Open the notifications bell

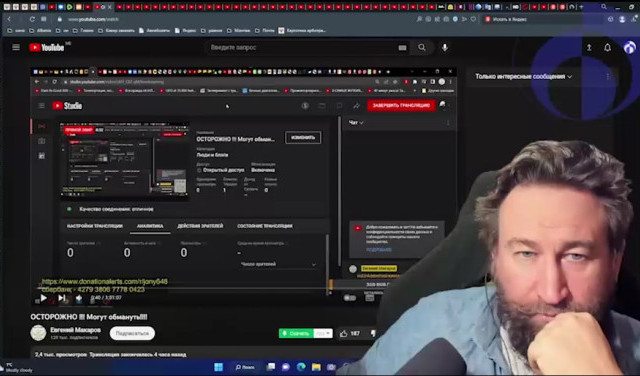click(607, 48)
